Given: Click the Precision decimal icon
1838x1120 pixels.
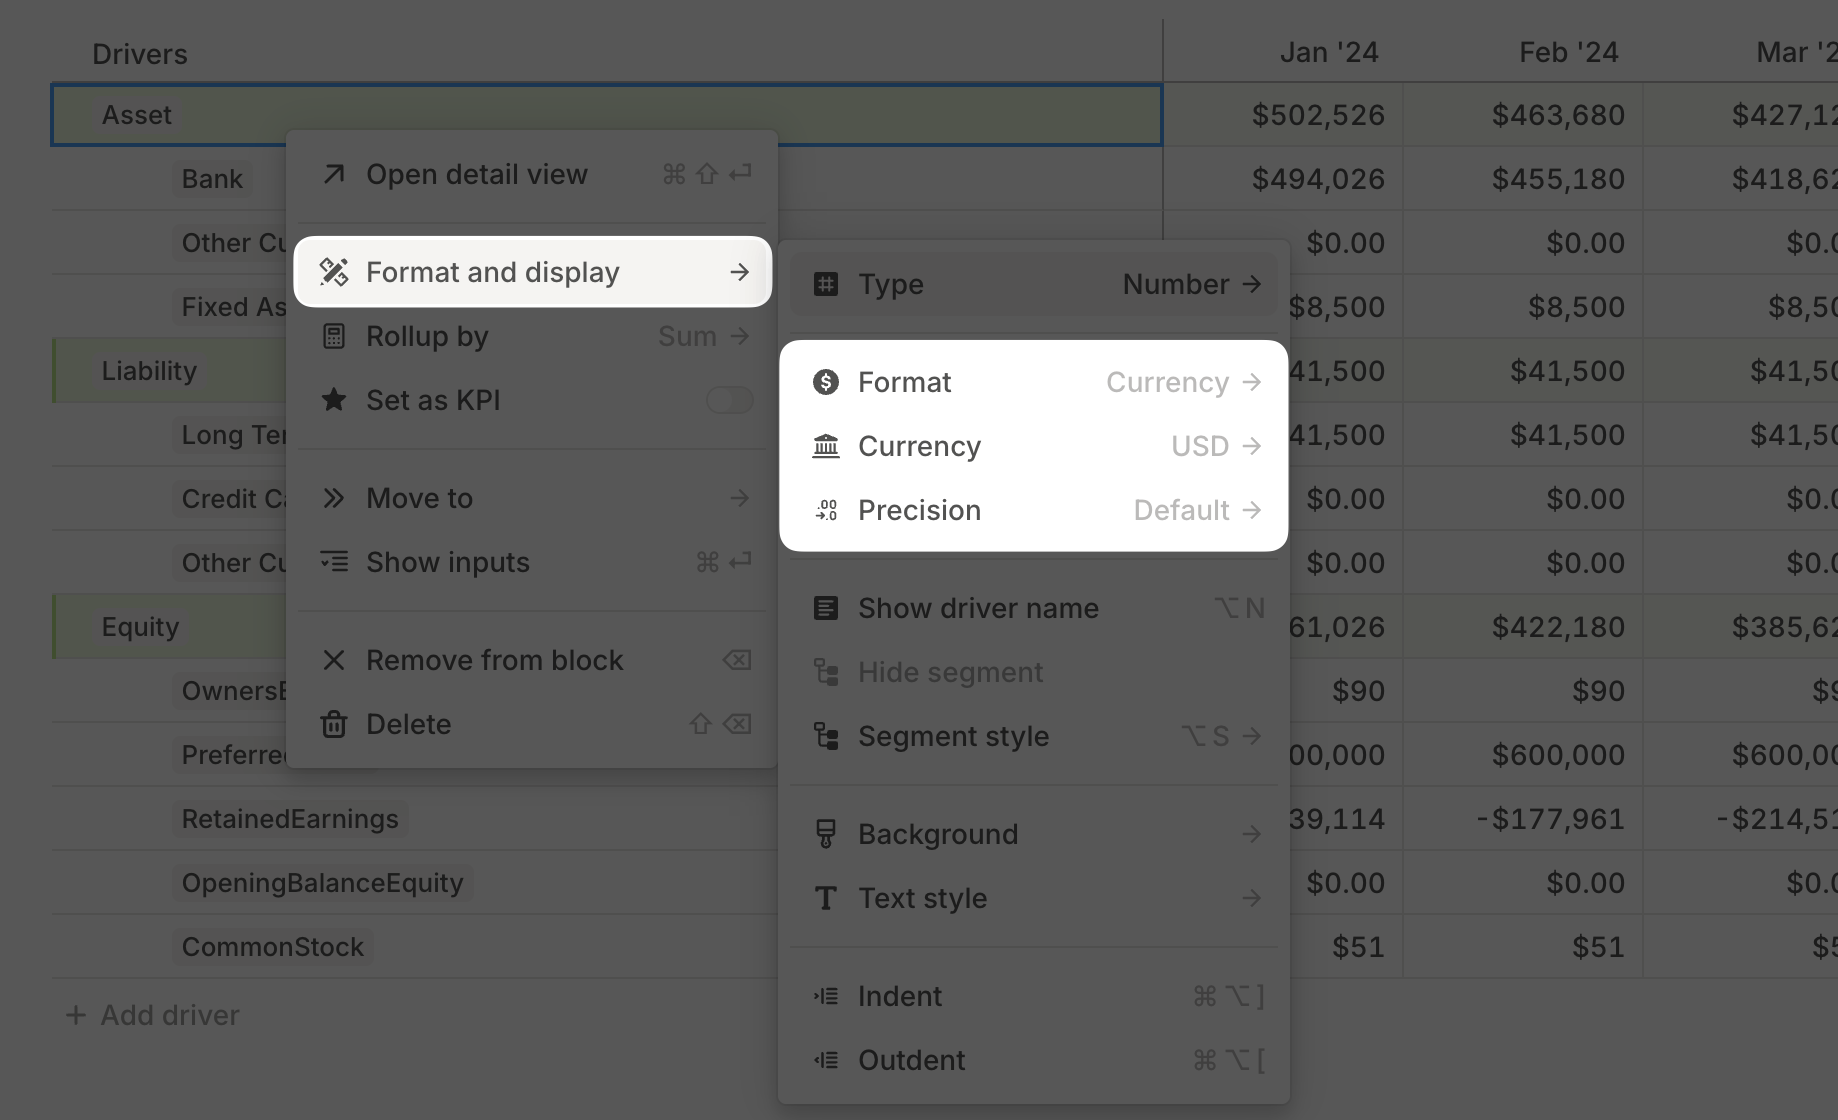Looking at the screenshot, I should [x=826, y=510].
